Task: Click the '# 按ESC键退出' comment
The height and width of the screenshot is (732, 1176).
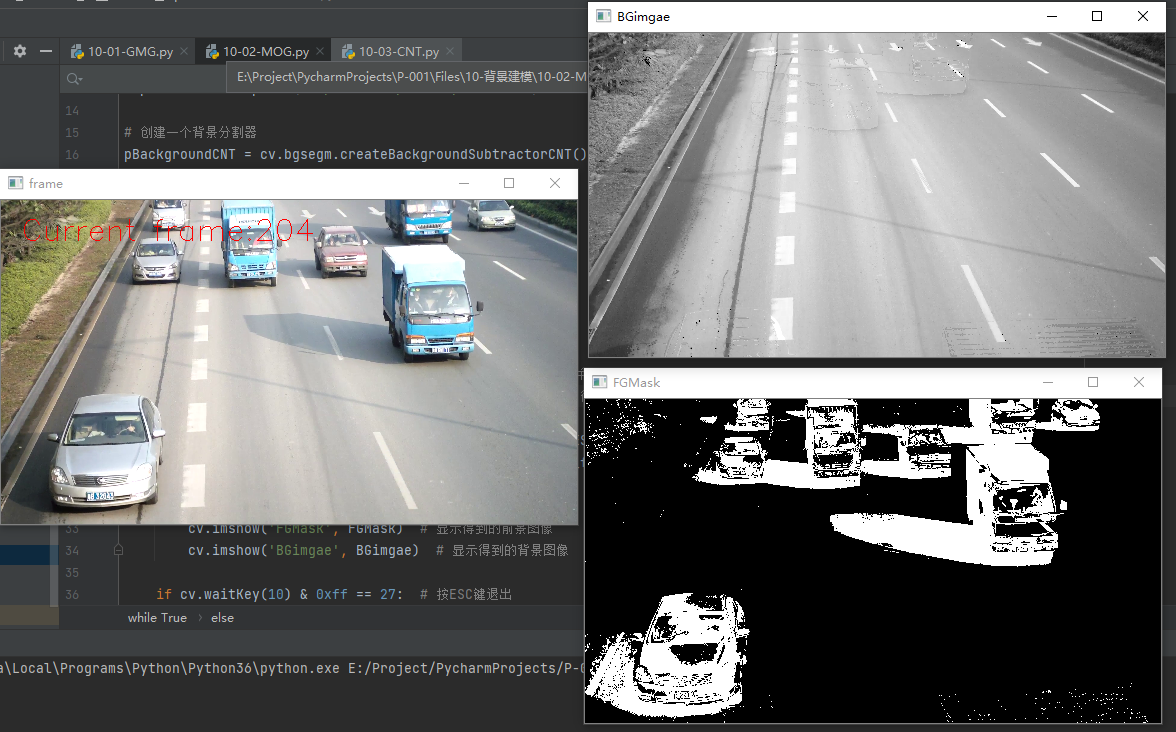Action: (466, 594)
